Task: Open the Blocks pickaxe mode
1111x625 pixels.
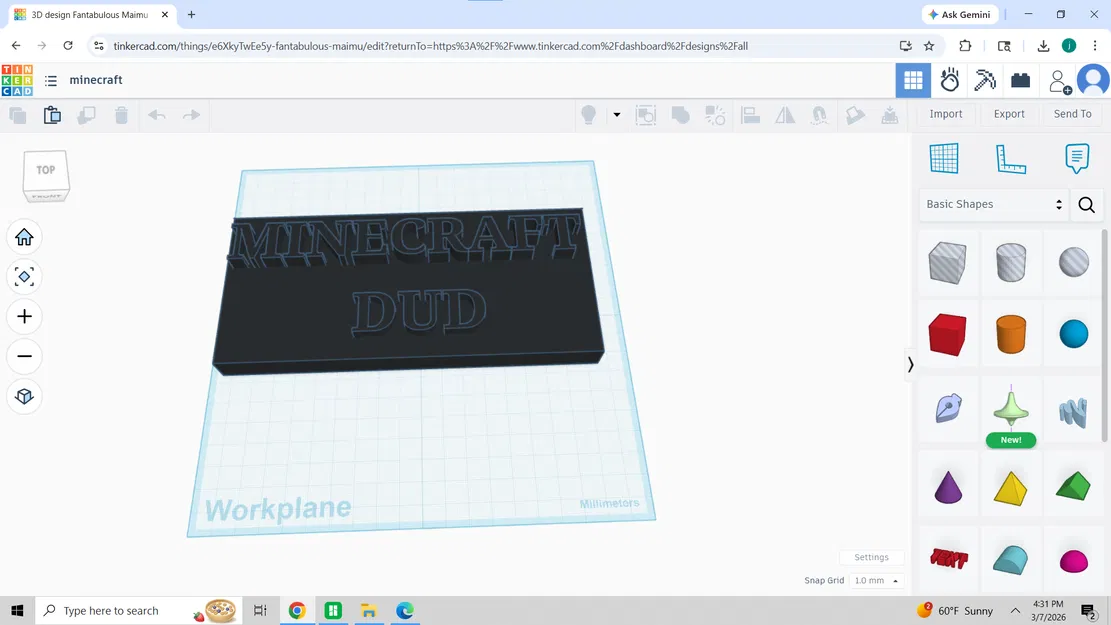Action: [985, 80]
